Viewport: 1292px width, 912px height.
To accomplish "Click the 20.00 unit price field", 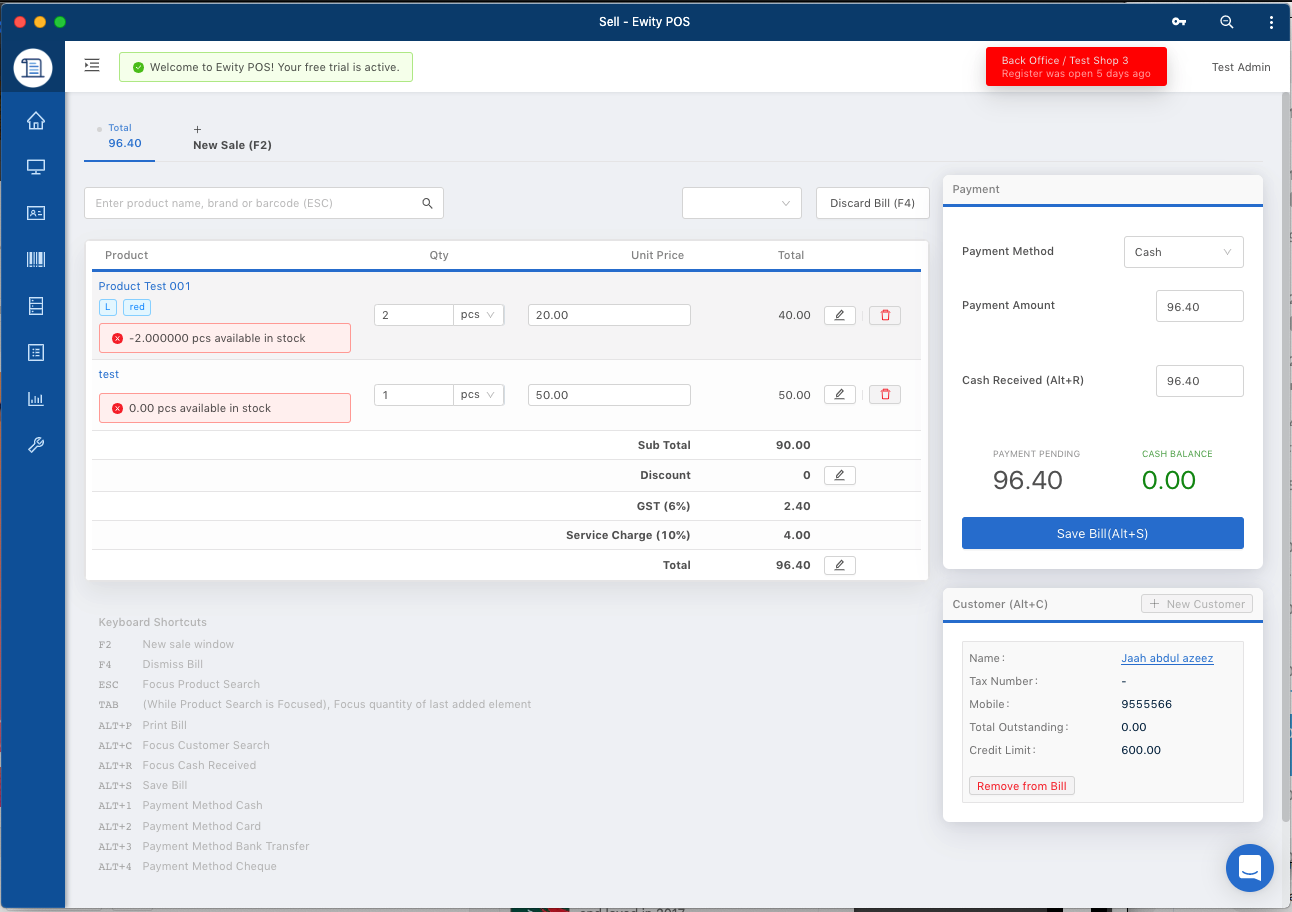I will (609, 315).
